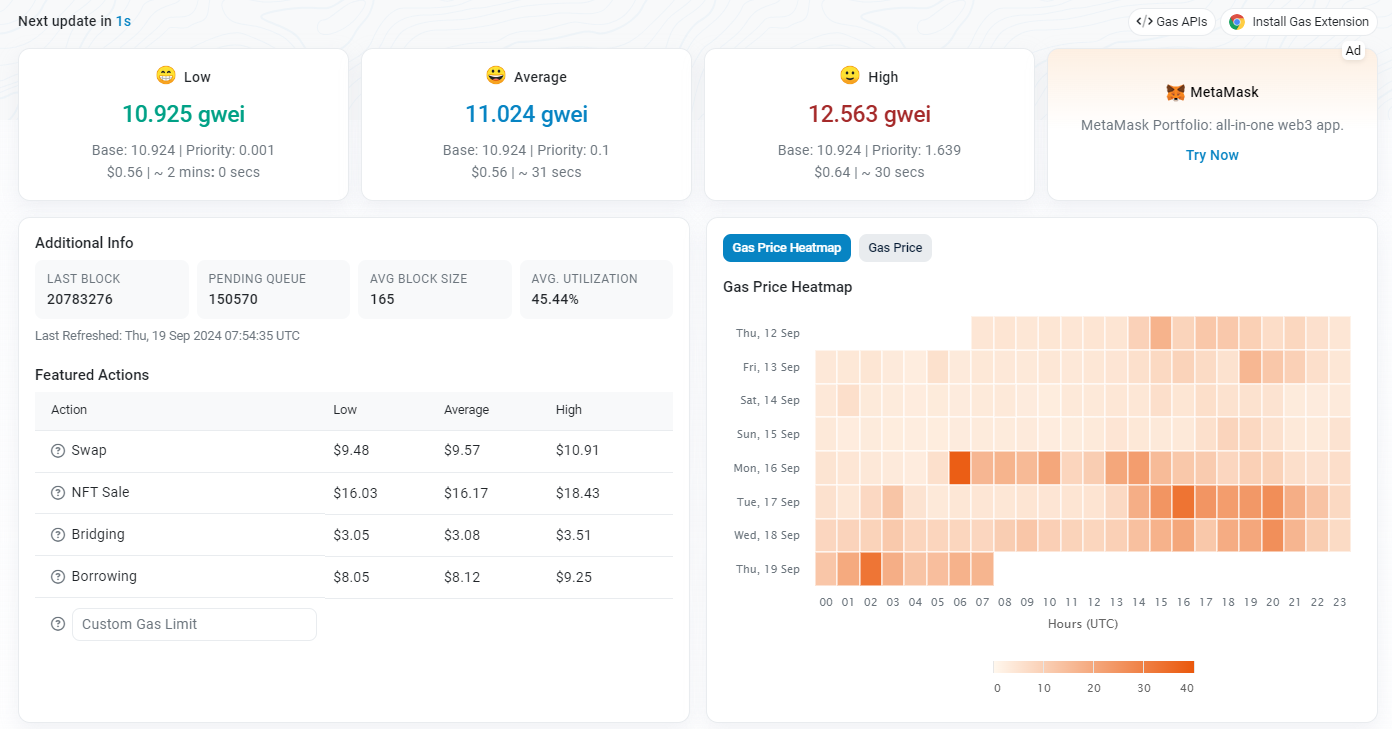Image resolution: width=1392 pixels, height=729 pixels.
Task: Click the Next update countdown text
Action: pyautogui.click(x=75, y=21)
